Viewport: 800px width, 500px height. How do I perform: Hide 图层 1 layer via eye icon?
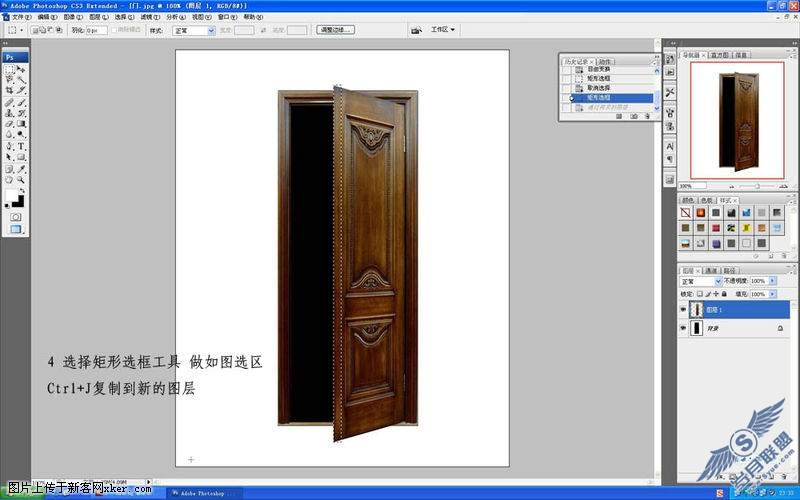(x=683, y=309)
